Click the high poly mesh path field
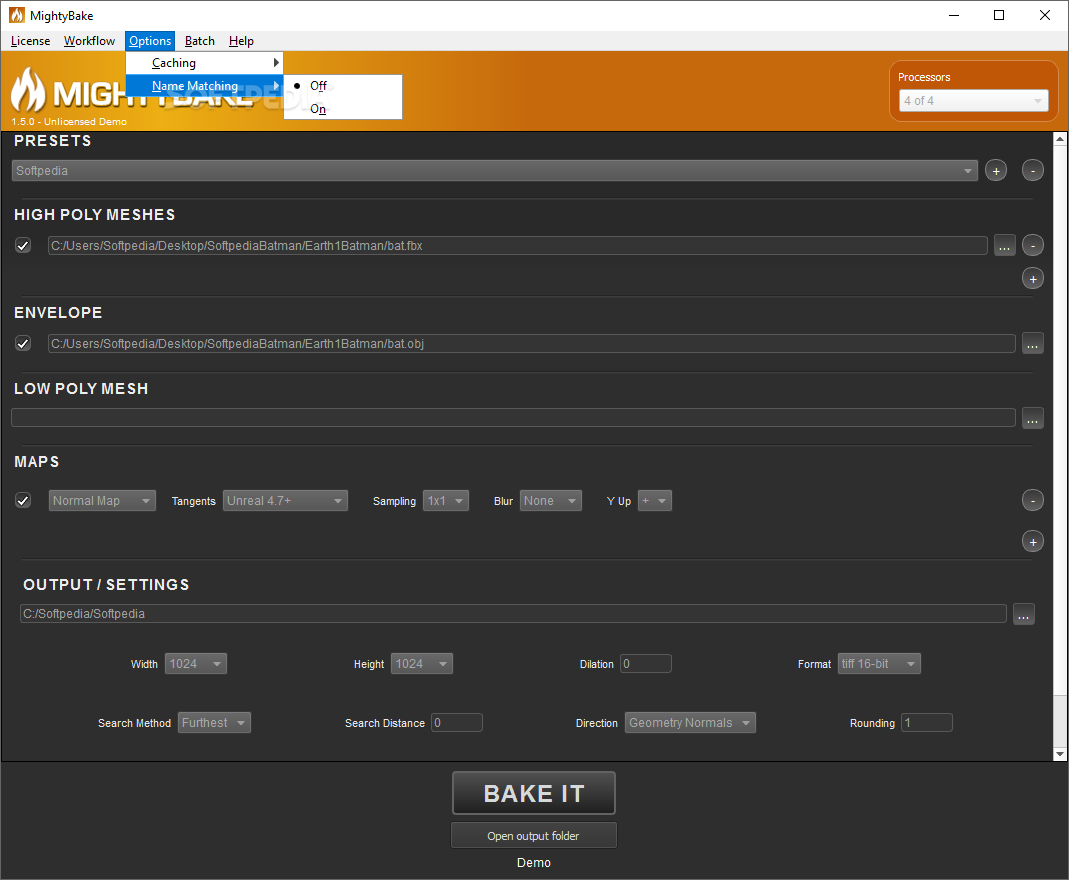Image resolution: width=1069 pixels, height=880 pixels. click(517, 245)
